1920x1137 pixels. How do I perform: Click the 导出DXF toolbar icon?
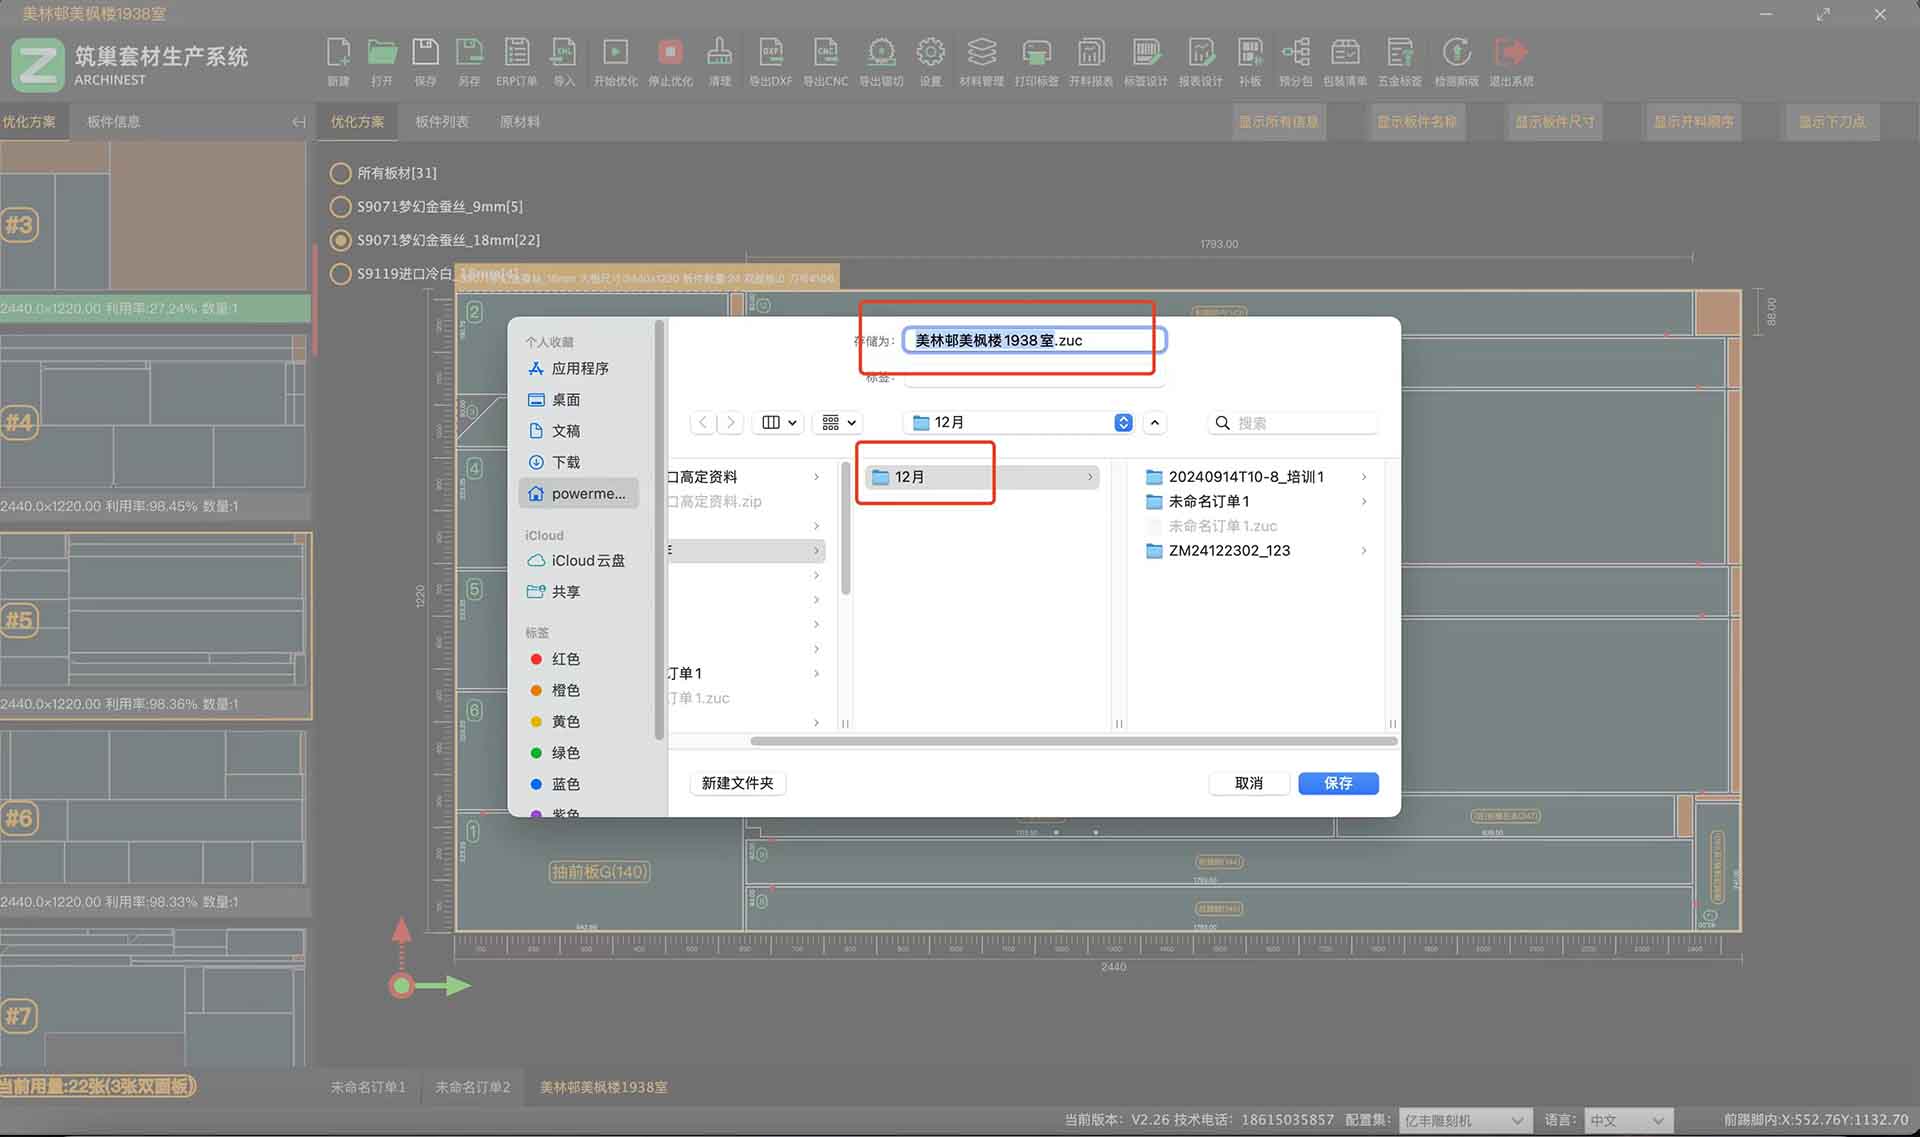click(x=770, y=53)
